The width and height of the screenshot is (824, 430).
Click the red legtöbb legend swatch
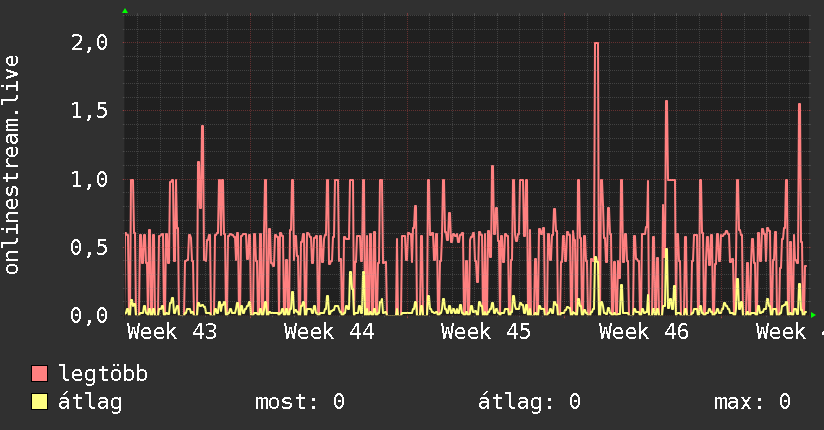point(39,373)
